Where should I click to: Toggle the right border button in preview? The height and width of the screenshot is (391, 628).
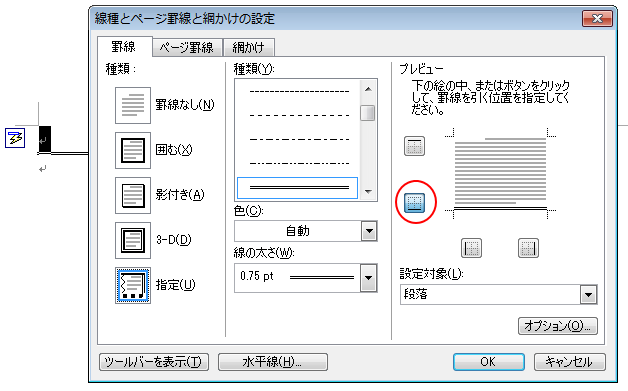tap(528, 248)
